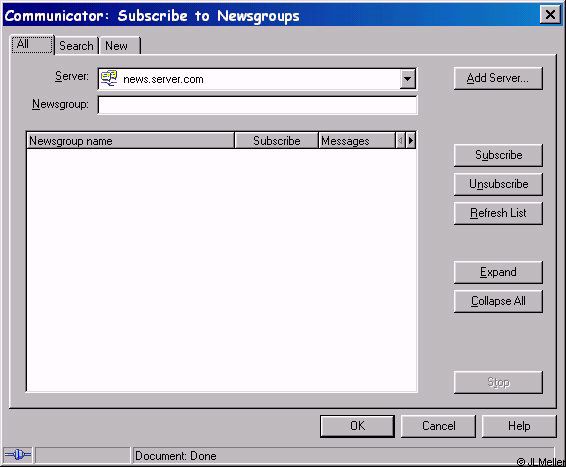566x467 pixels.
Task: Open the Server dropdown arrow
Action: coord(408,79)
